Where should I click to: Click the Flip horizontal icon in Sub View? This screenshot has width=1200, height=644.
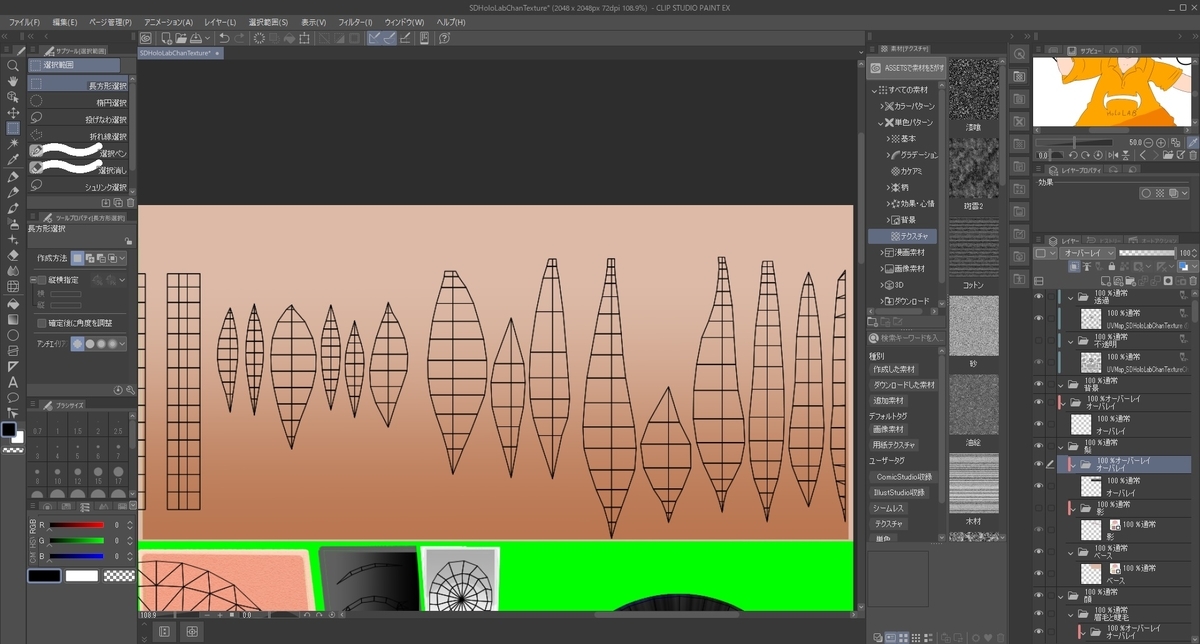[1111, 156]
